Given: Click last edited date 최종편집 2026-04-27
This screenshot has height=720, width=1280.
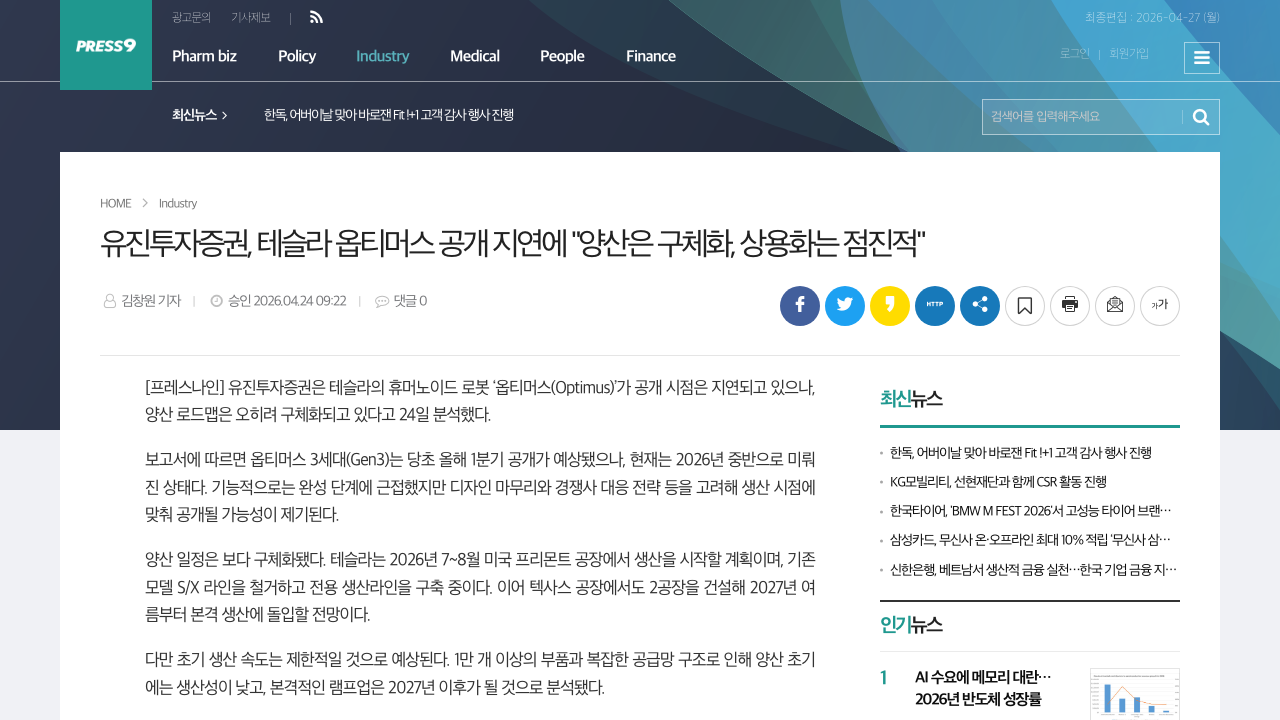Looking at the screenshot, I should click(1152, 17).
